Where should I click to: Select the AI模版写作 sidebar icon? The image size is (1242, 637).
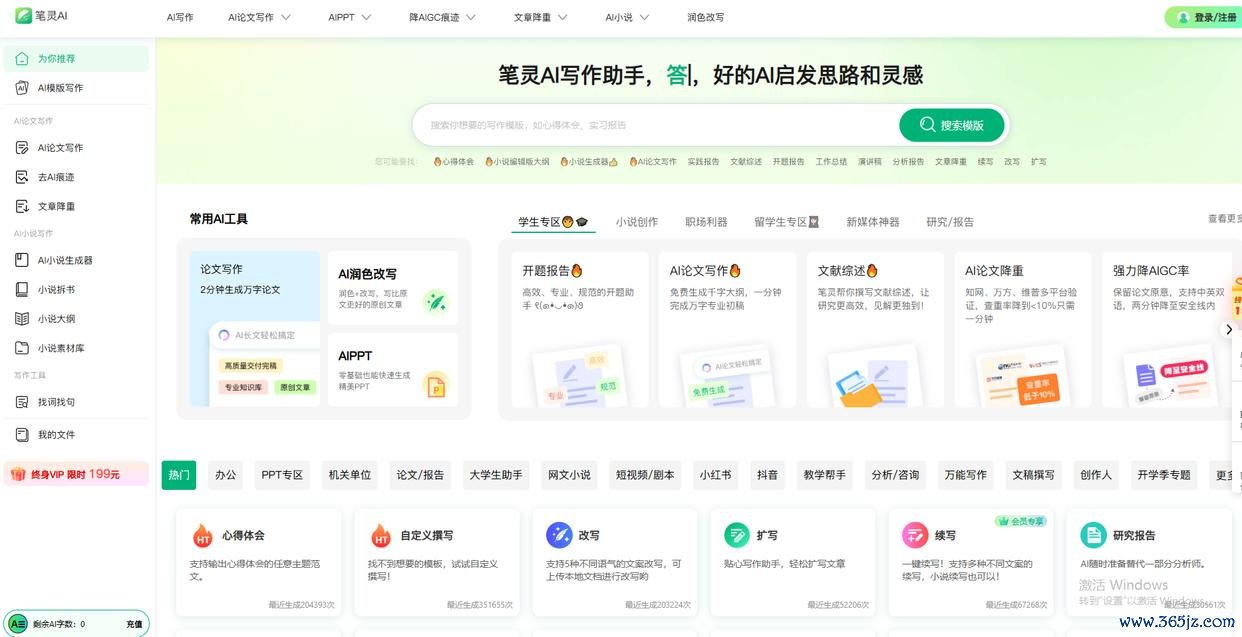pos(22,88)
